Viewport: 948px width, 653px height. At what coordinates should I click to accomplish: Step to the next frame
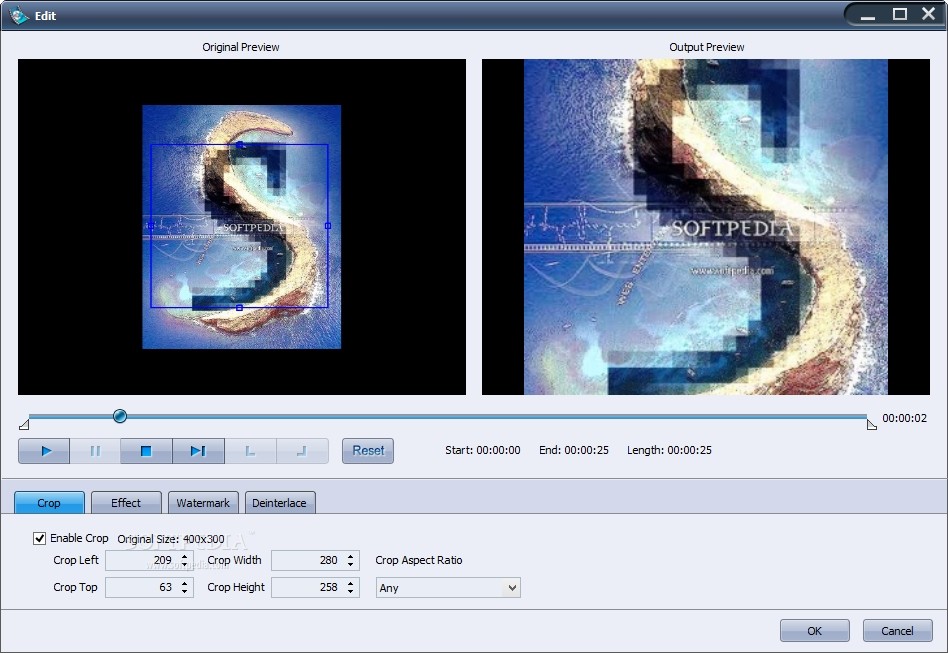[198, 451]
